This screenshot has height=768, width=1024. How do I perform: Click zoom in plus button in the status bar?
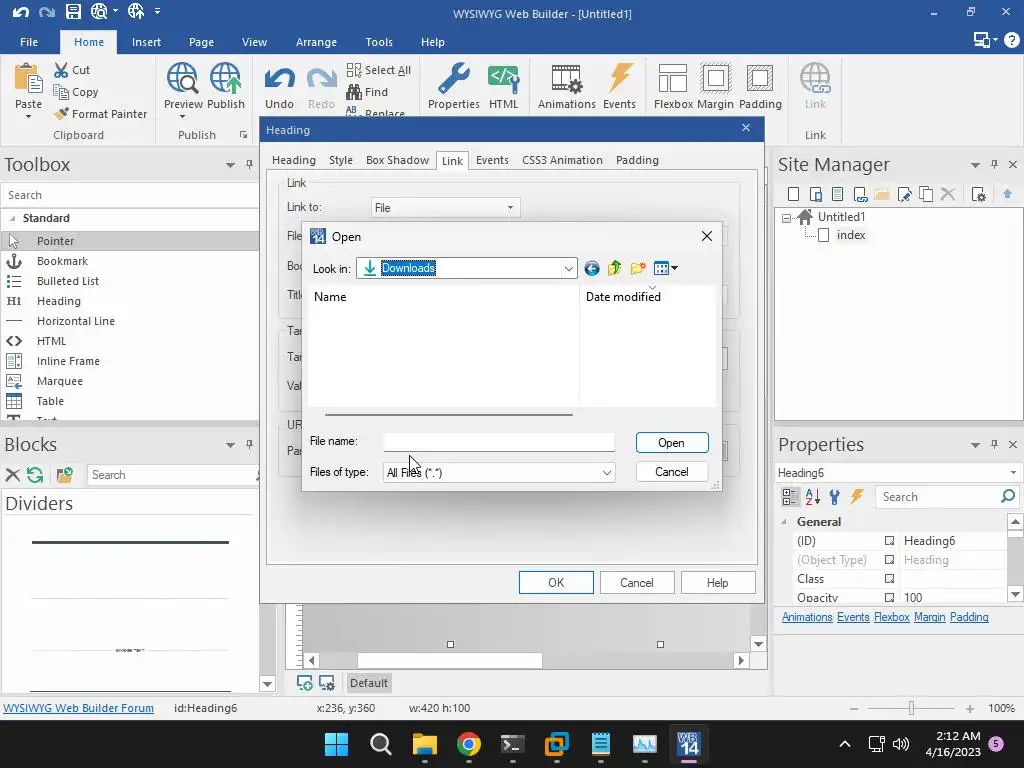coord(970,708)
